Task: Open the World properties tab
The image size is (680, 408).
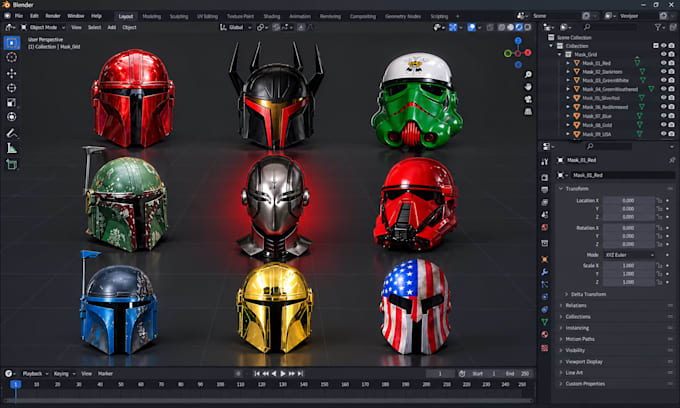Action: click(x=545, y=228)
